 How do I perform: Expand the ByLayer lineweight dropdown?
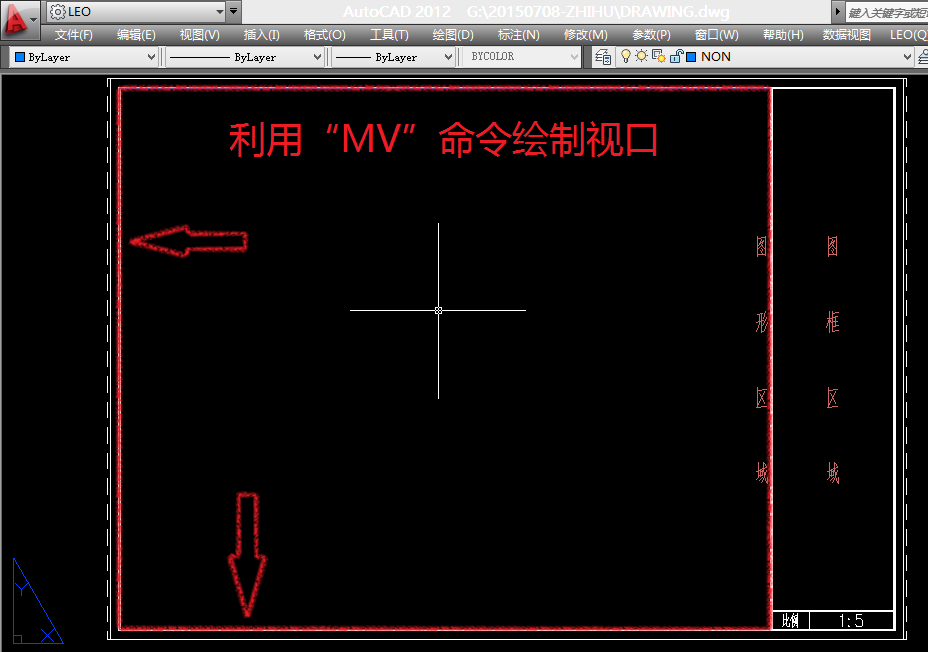[448, 57]
